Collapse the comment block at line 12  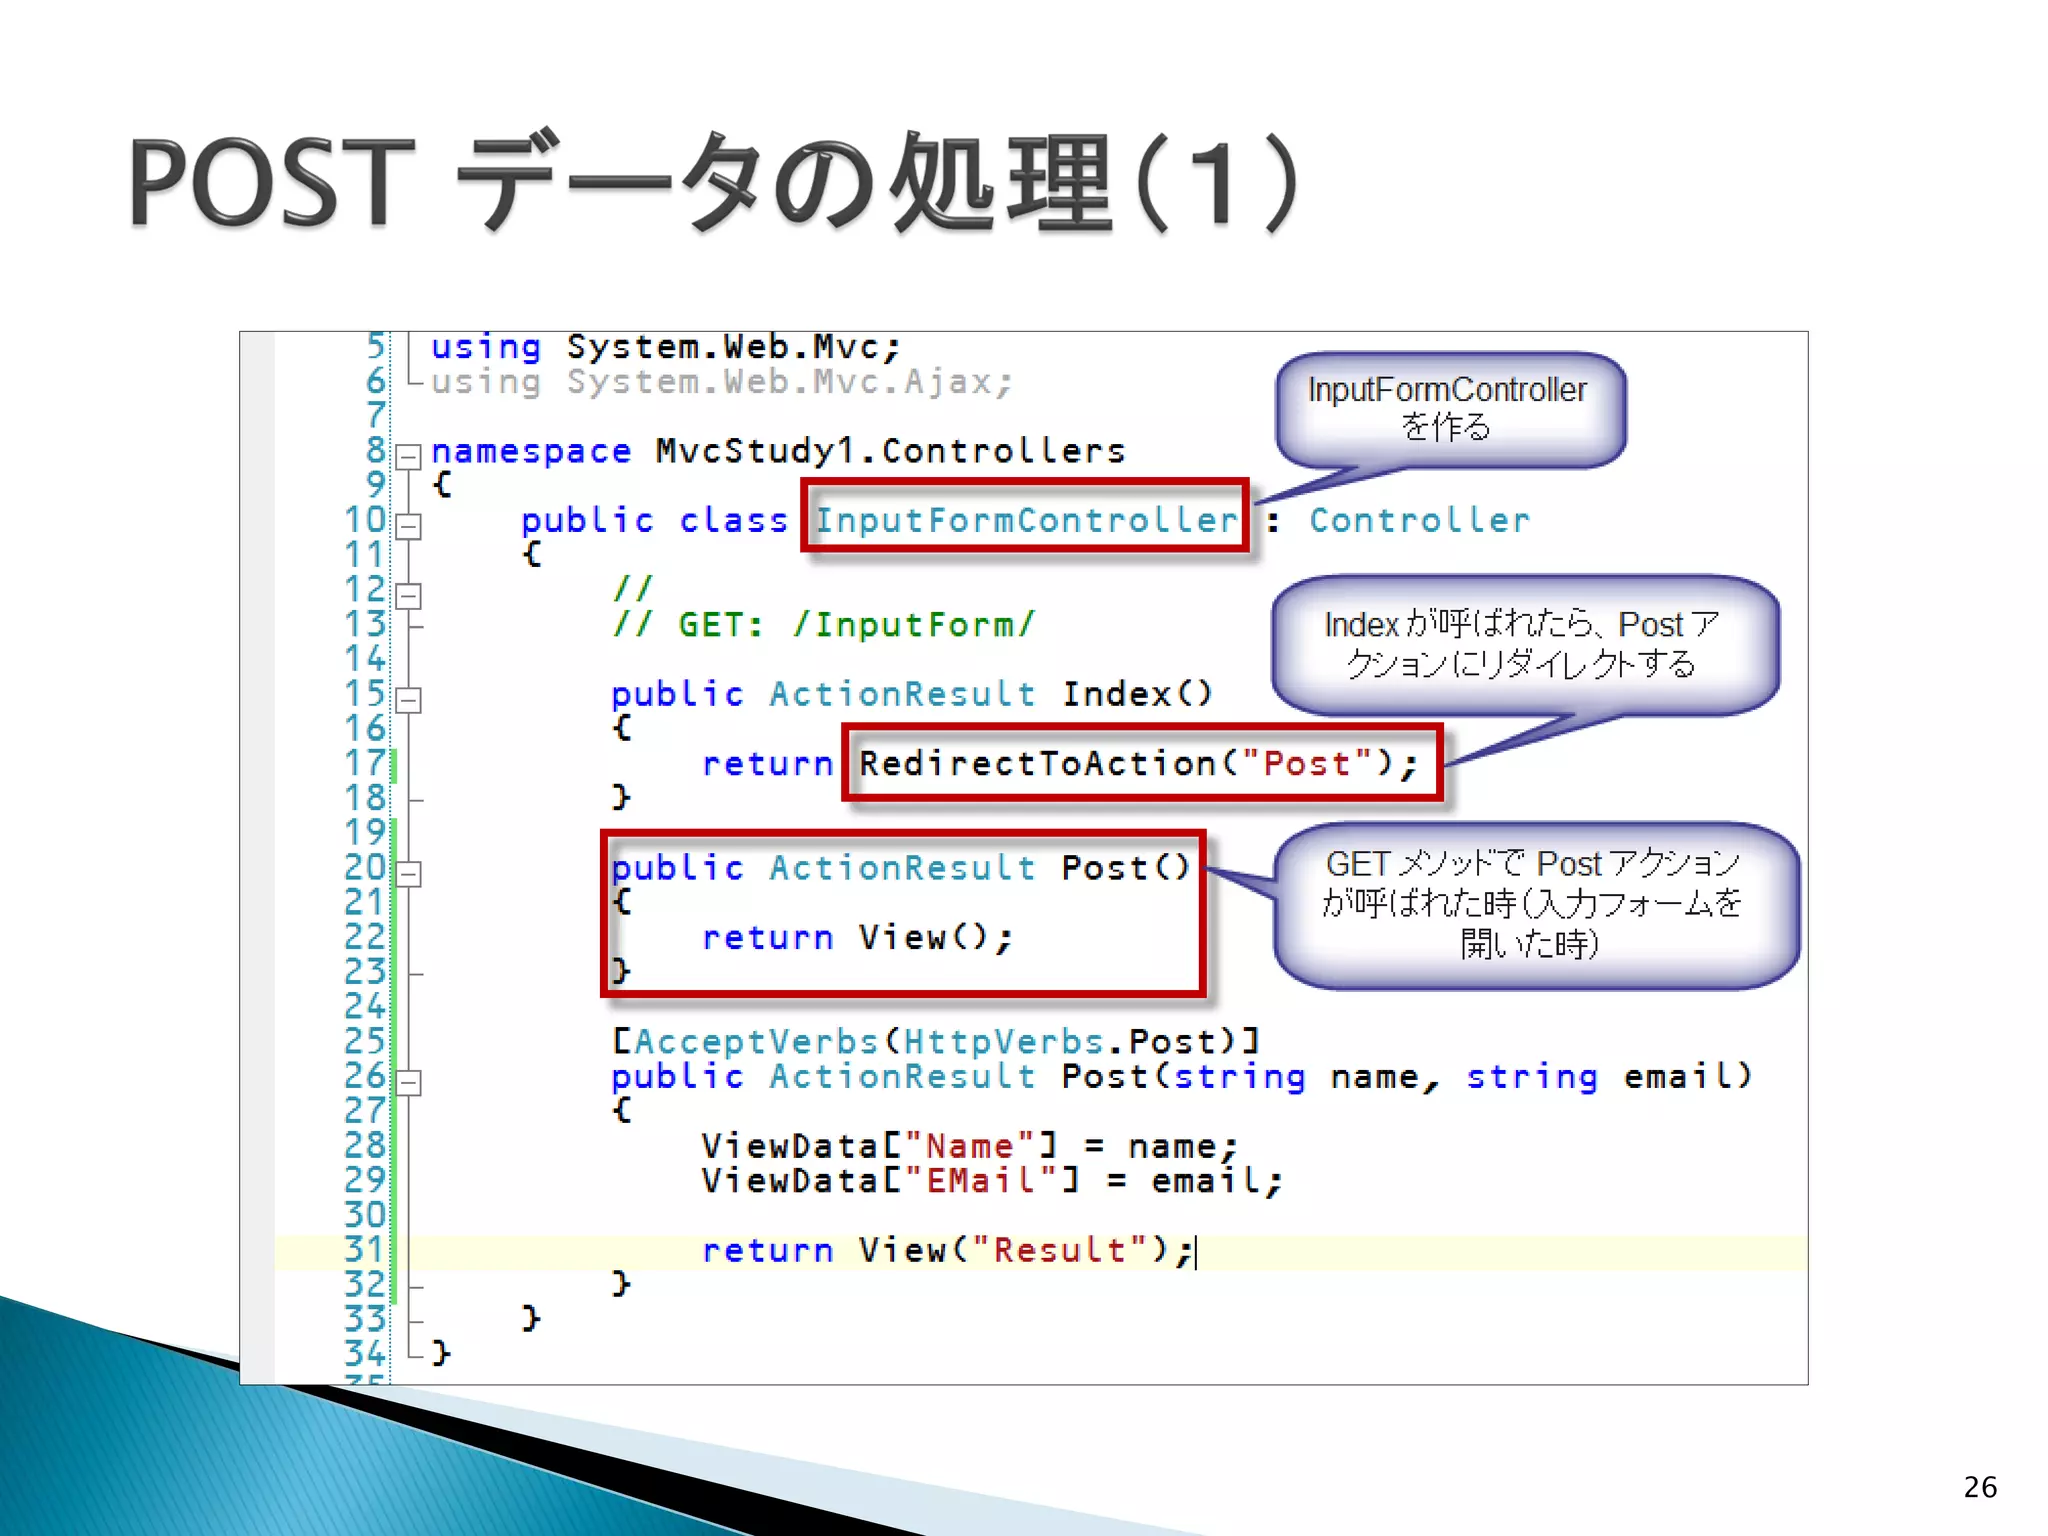pyautogui.click(x=408, y=596)
